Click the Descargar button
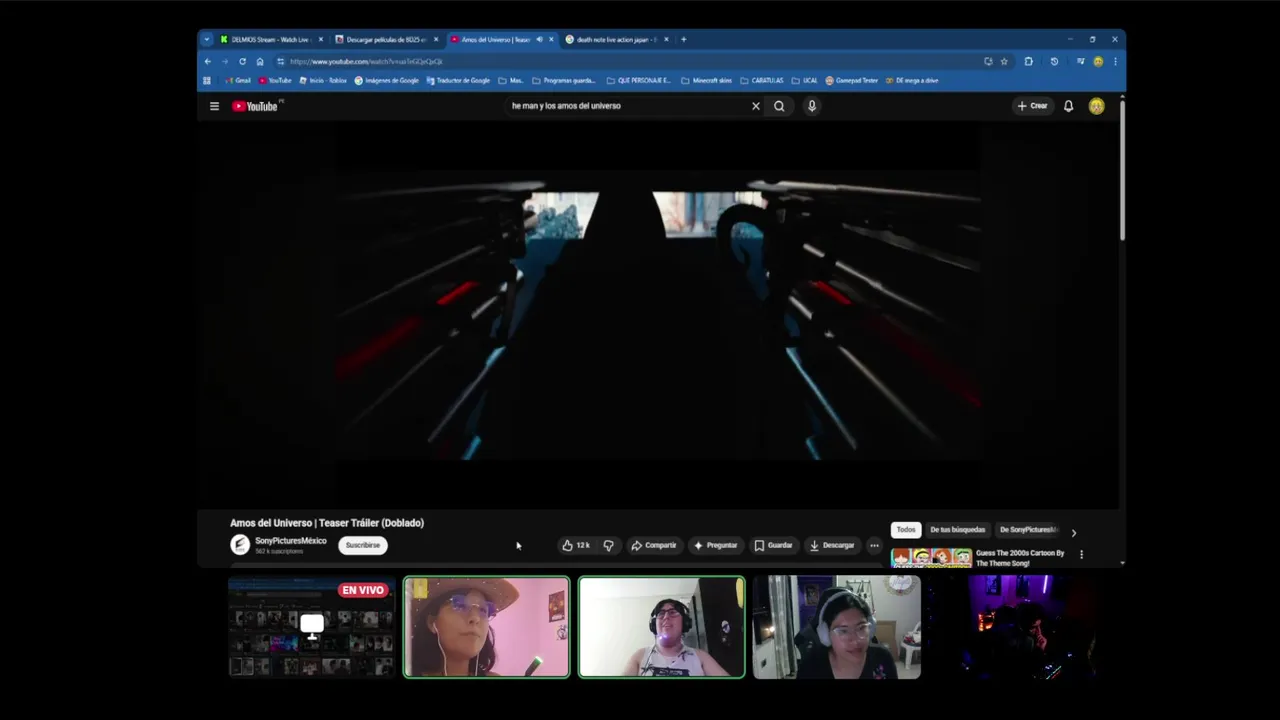The width and height of the screenshot is (1280, 720). click(x=832, y=545)
